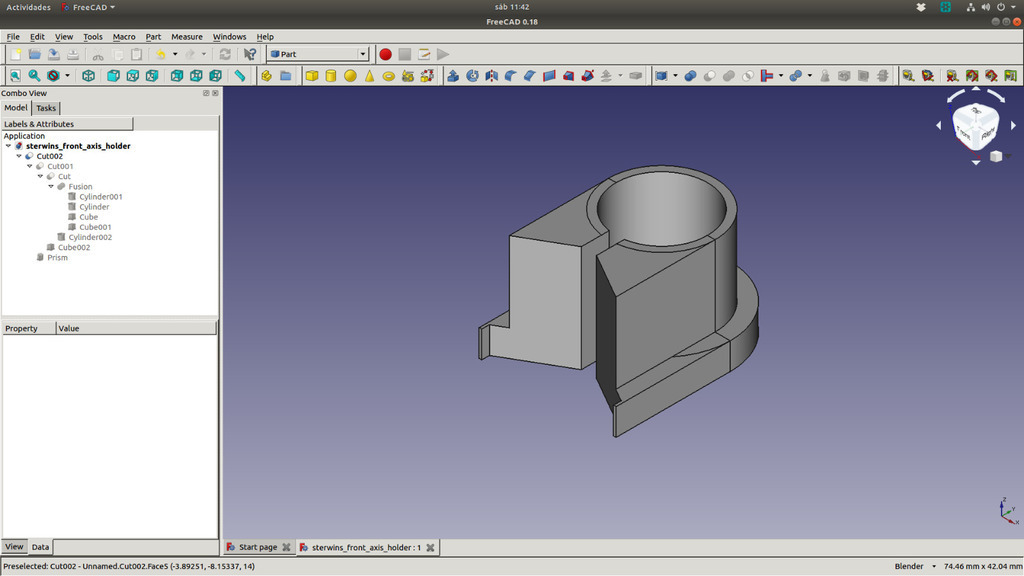The height and width of the screenshot is (576, 1024).
Task: Switch to the left view
Action: tap(215, 76)
